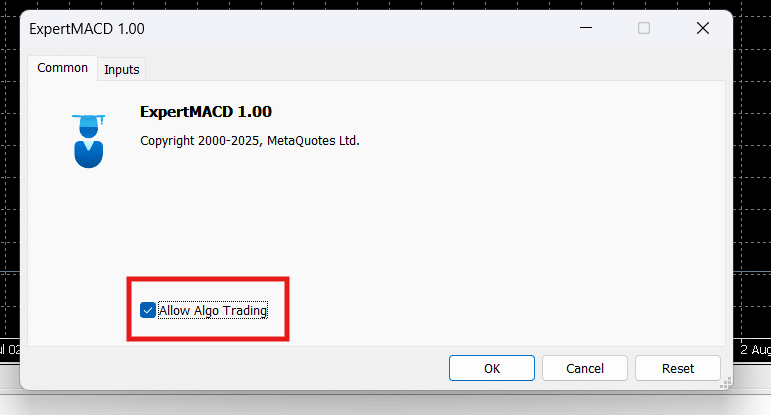Minimize the ExpertMACD properties window
Screen dimensions: 771x415
click(586, 28)
